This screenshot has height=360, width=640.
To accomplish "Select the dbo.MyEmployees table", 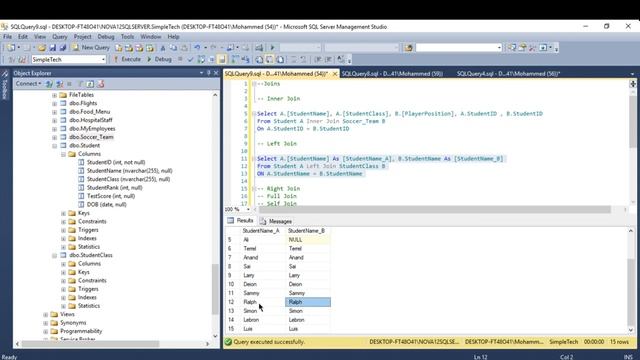I will click(92, 129).
